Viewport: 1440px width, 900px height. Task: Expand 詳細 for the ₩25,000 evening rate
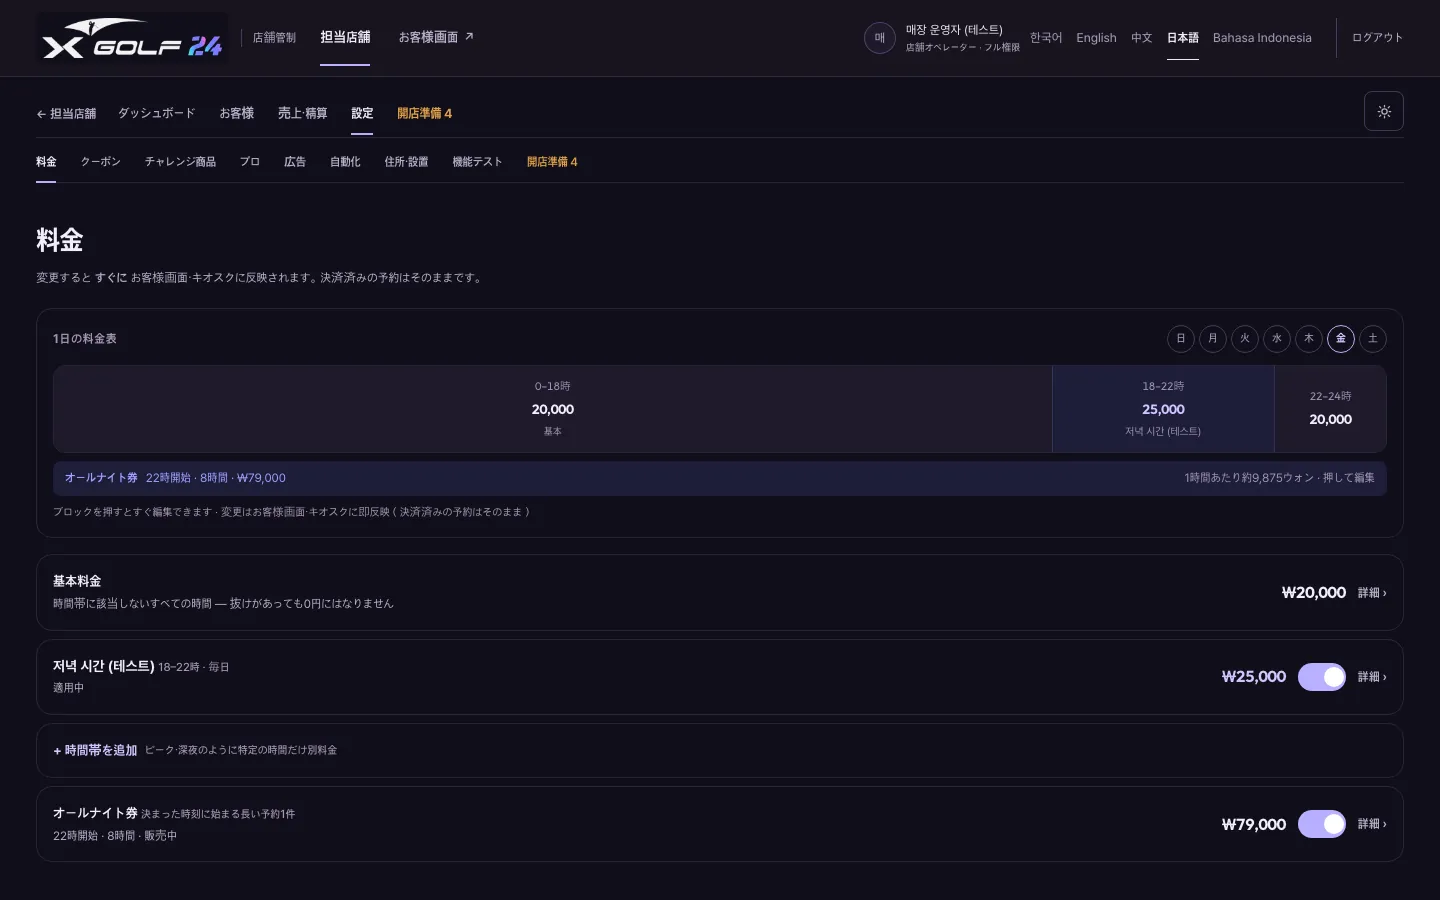(x=1372, y=677)
